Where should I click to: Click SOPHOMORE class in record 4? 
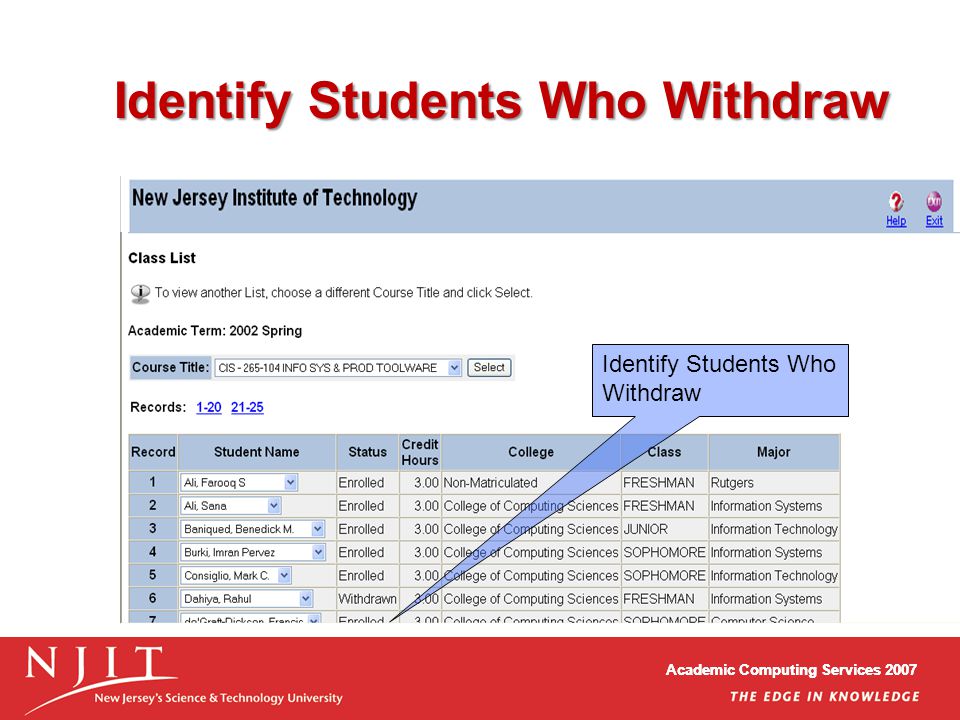click(x=664, y=552)
